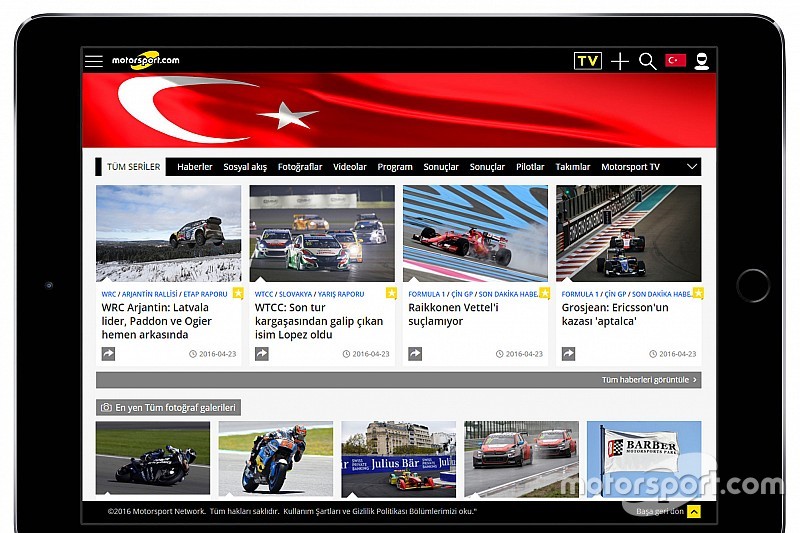The image size is (800, 533).
Task: Click the Turkish flag banner
Action: click(399, 111)
